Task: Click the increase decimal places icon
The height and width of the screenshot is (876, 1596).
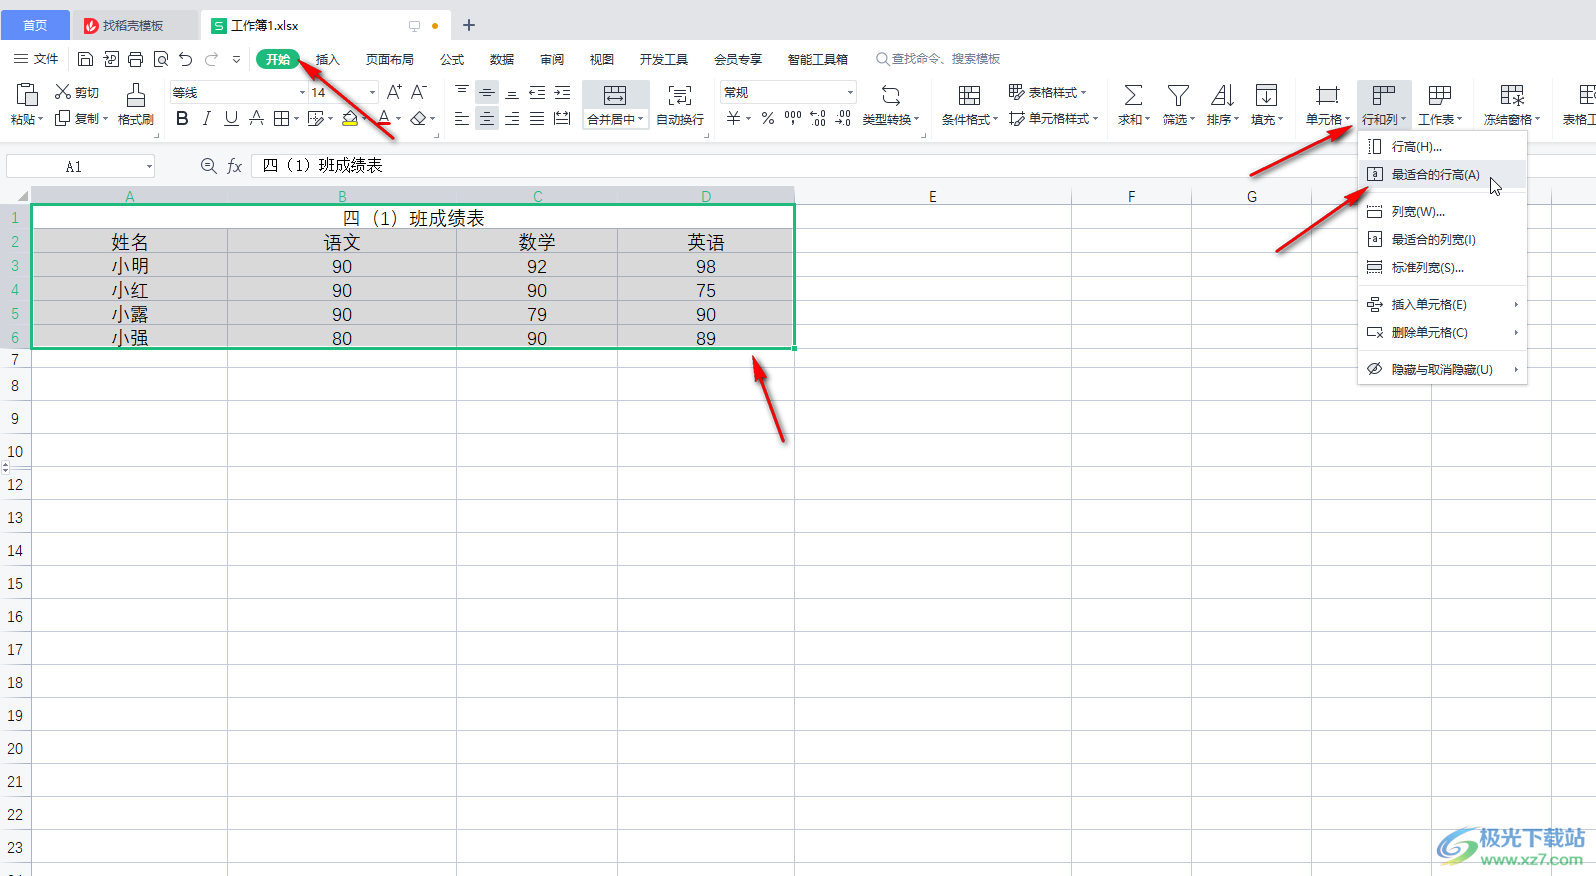Action: 818,118
